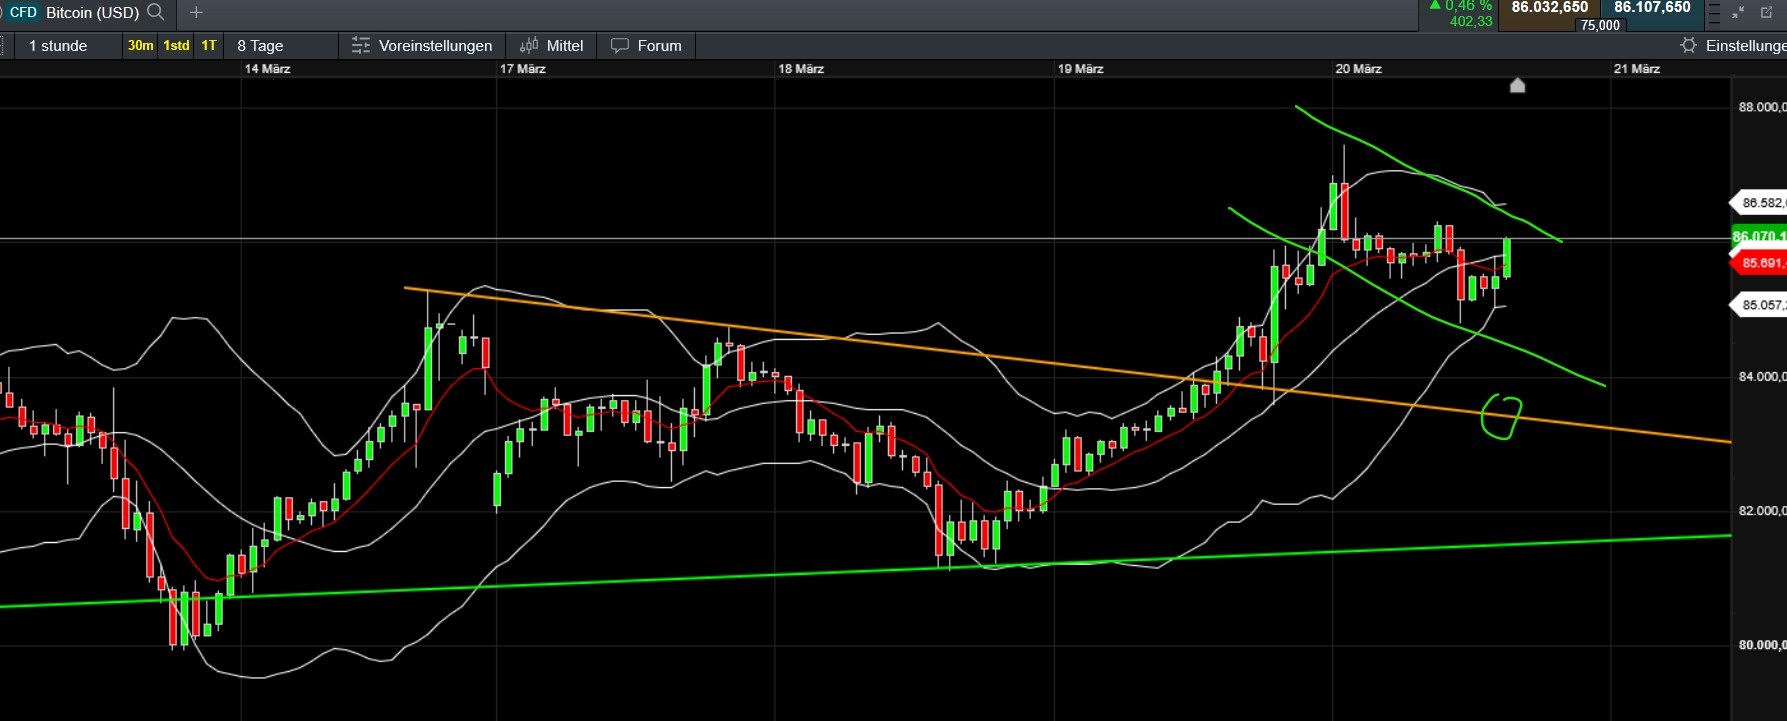This screenshot has height=721, width=1787.
Task: Click the 14 März date label
Action: (268, 69)
